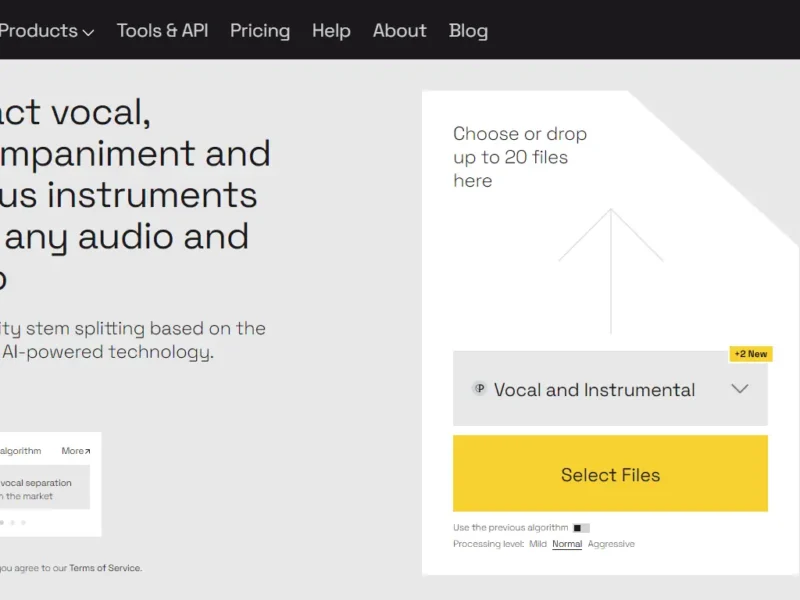Go to the Pricing page
The image size is (800, 600).
coord(260,30)
